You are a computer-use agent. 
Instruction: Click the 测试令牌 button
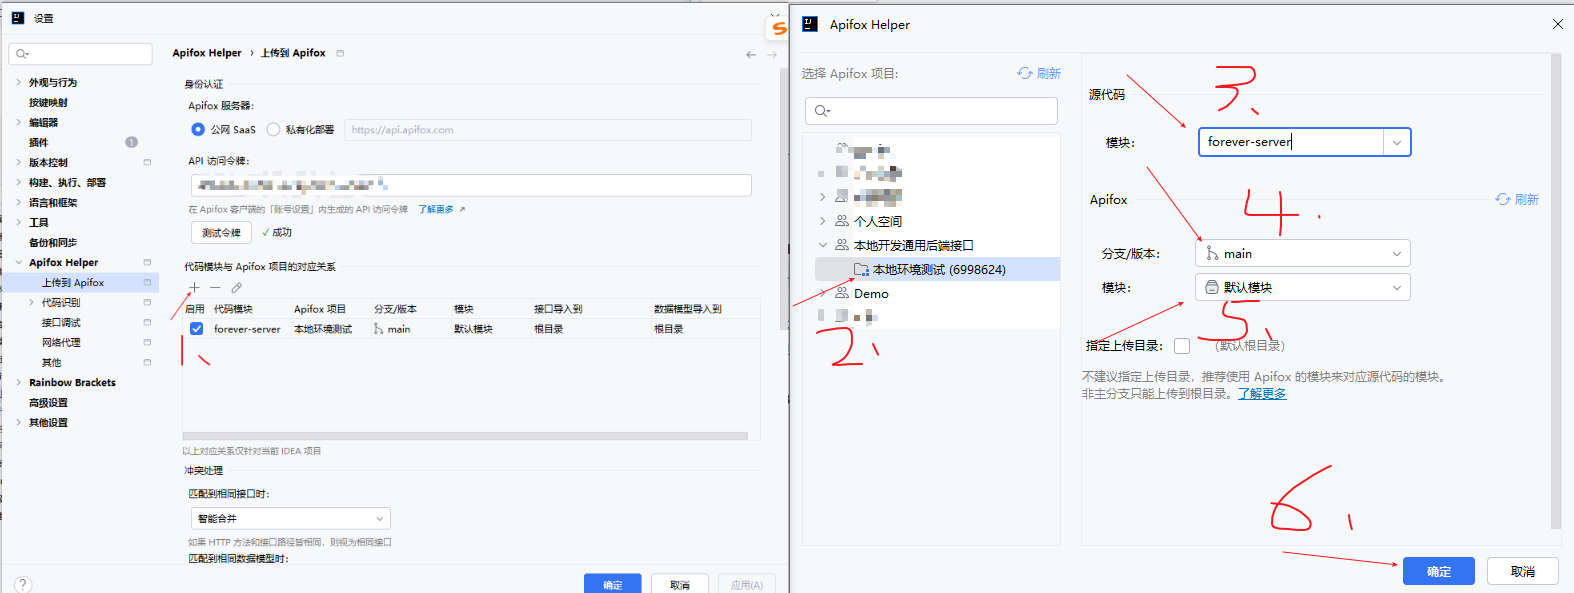[x=221, y=232]
